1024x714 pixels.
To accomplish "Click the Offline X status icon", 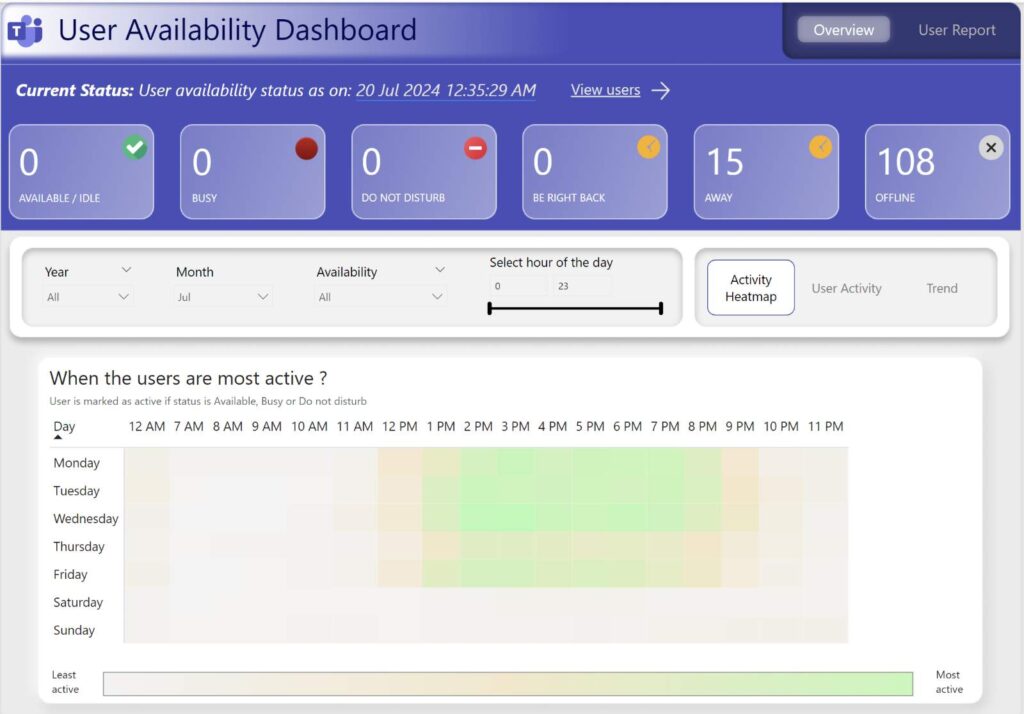I will point(990,148).
